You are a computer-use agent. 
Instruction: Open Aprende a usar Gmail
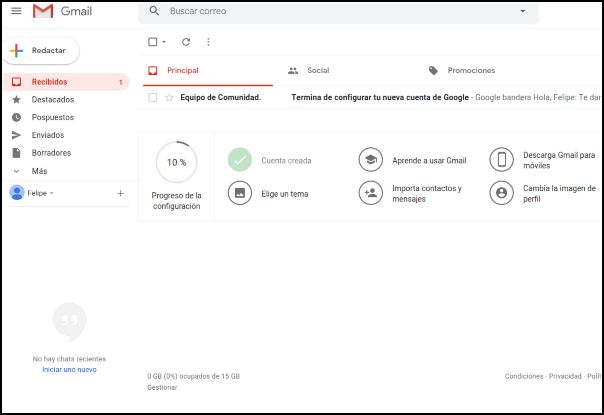point(429,161)
